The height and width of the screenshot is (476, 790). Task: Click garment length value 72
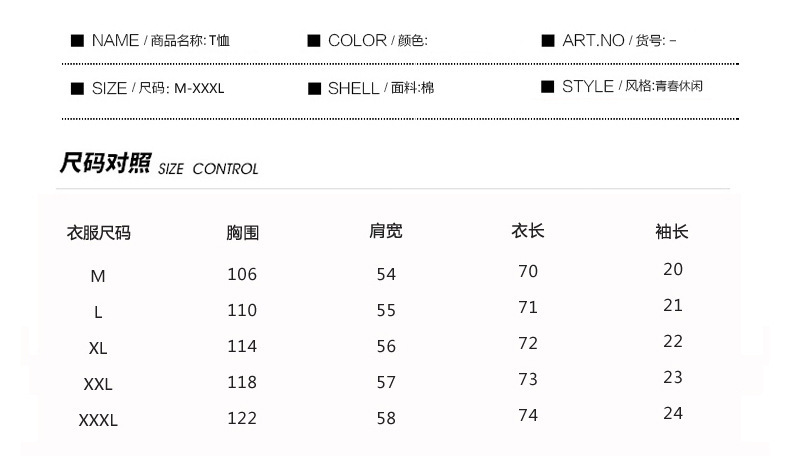pyautogui.click(x=528, y=343)
